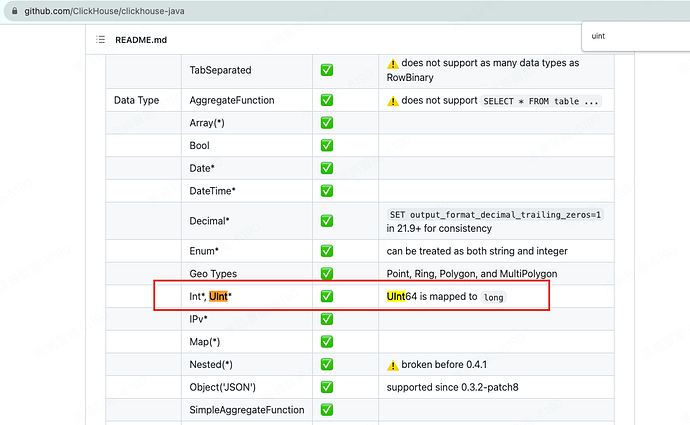
Task: Click the find-in-page search field containing uint
Action: click(636, 36)
